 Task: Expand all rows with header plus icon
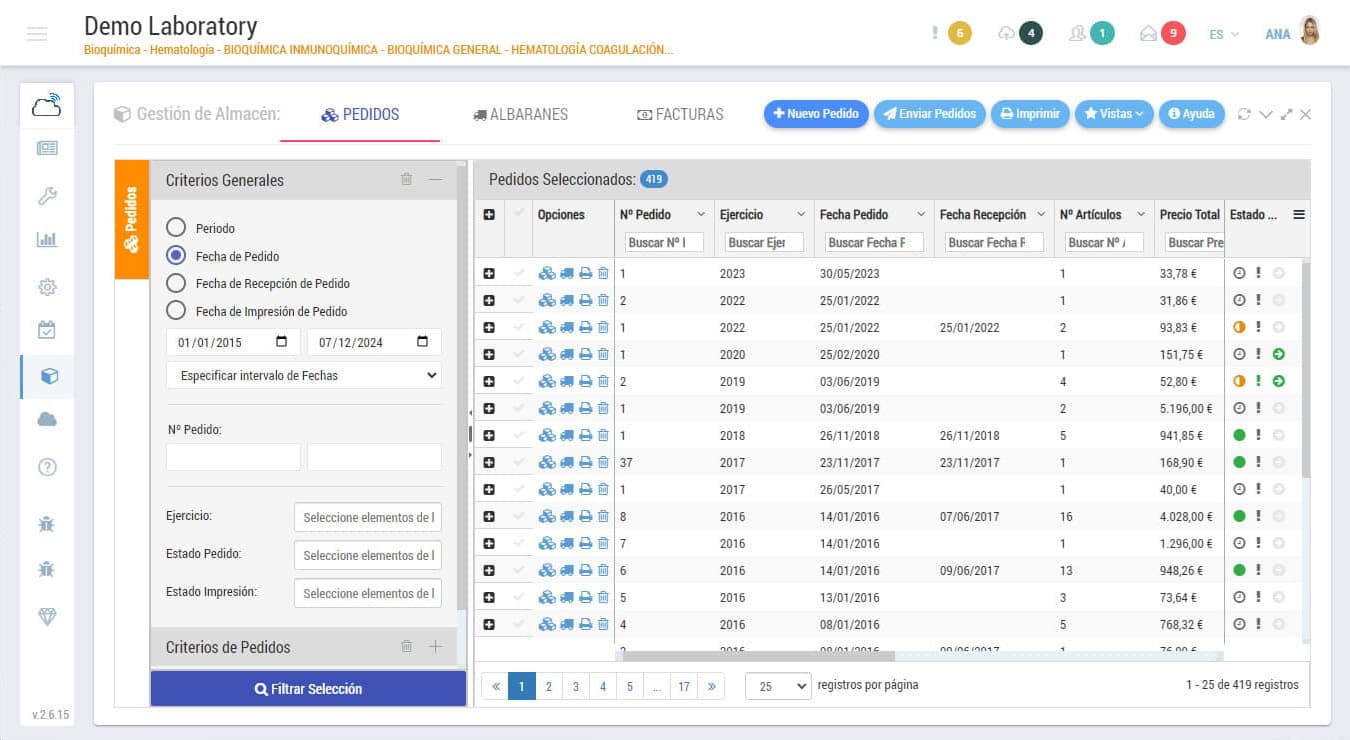[489, 214]
